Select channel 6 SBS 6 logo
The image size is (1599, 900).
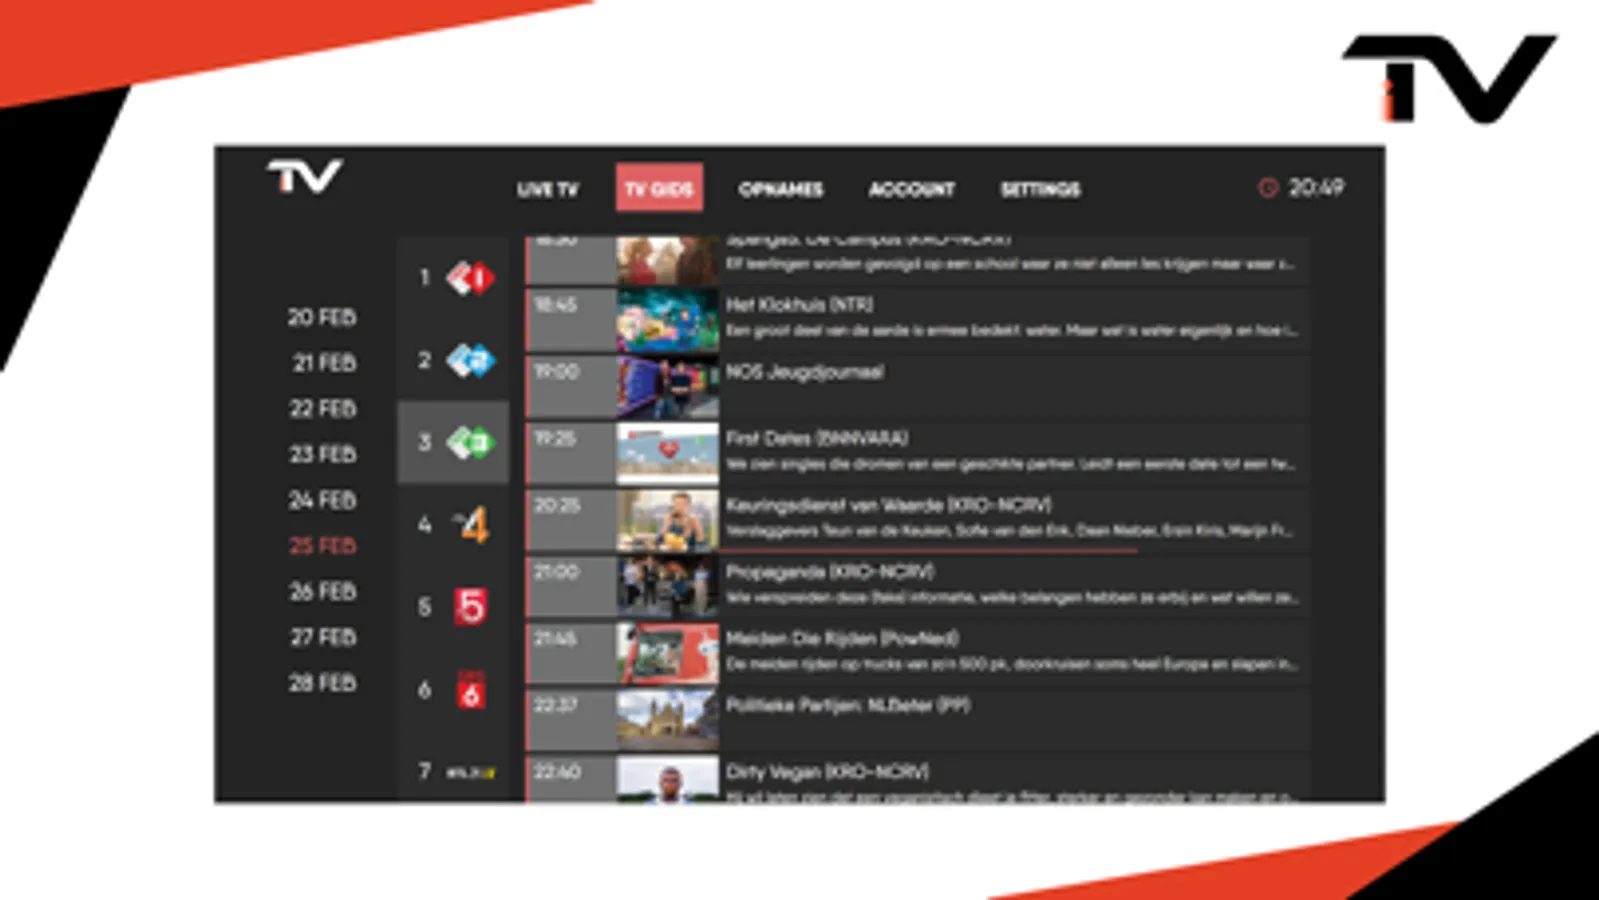point(471,689)
